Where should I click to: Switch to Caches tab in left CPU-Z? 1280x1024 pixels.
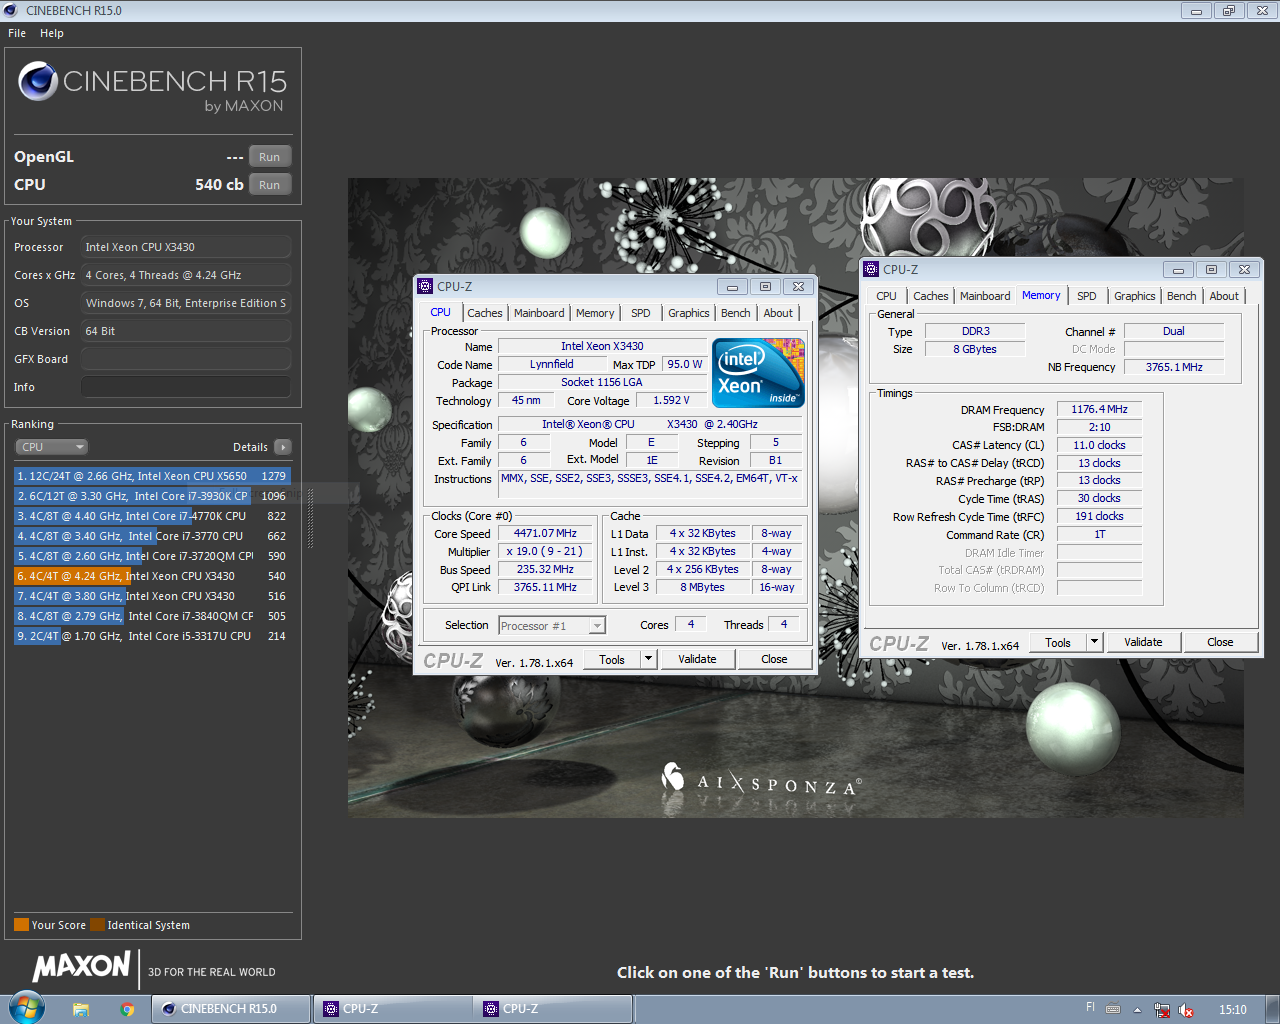485,313
